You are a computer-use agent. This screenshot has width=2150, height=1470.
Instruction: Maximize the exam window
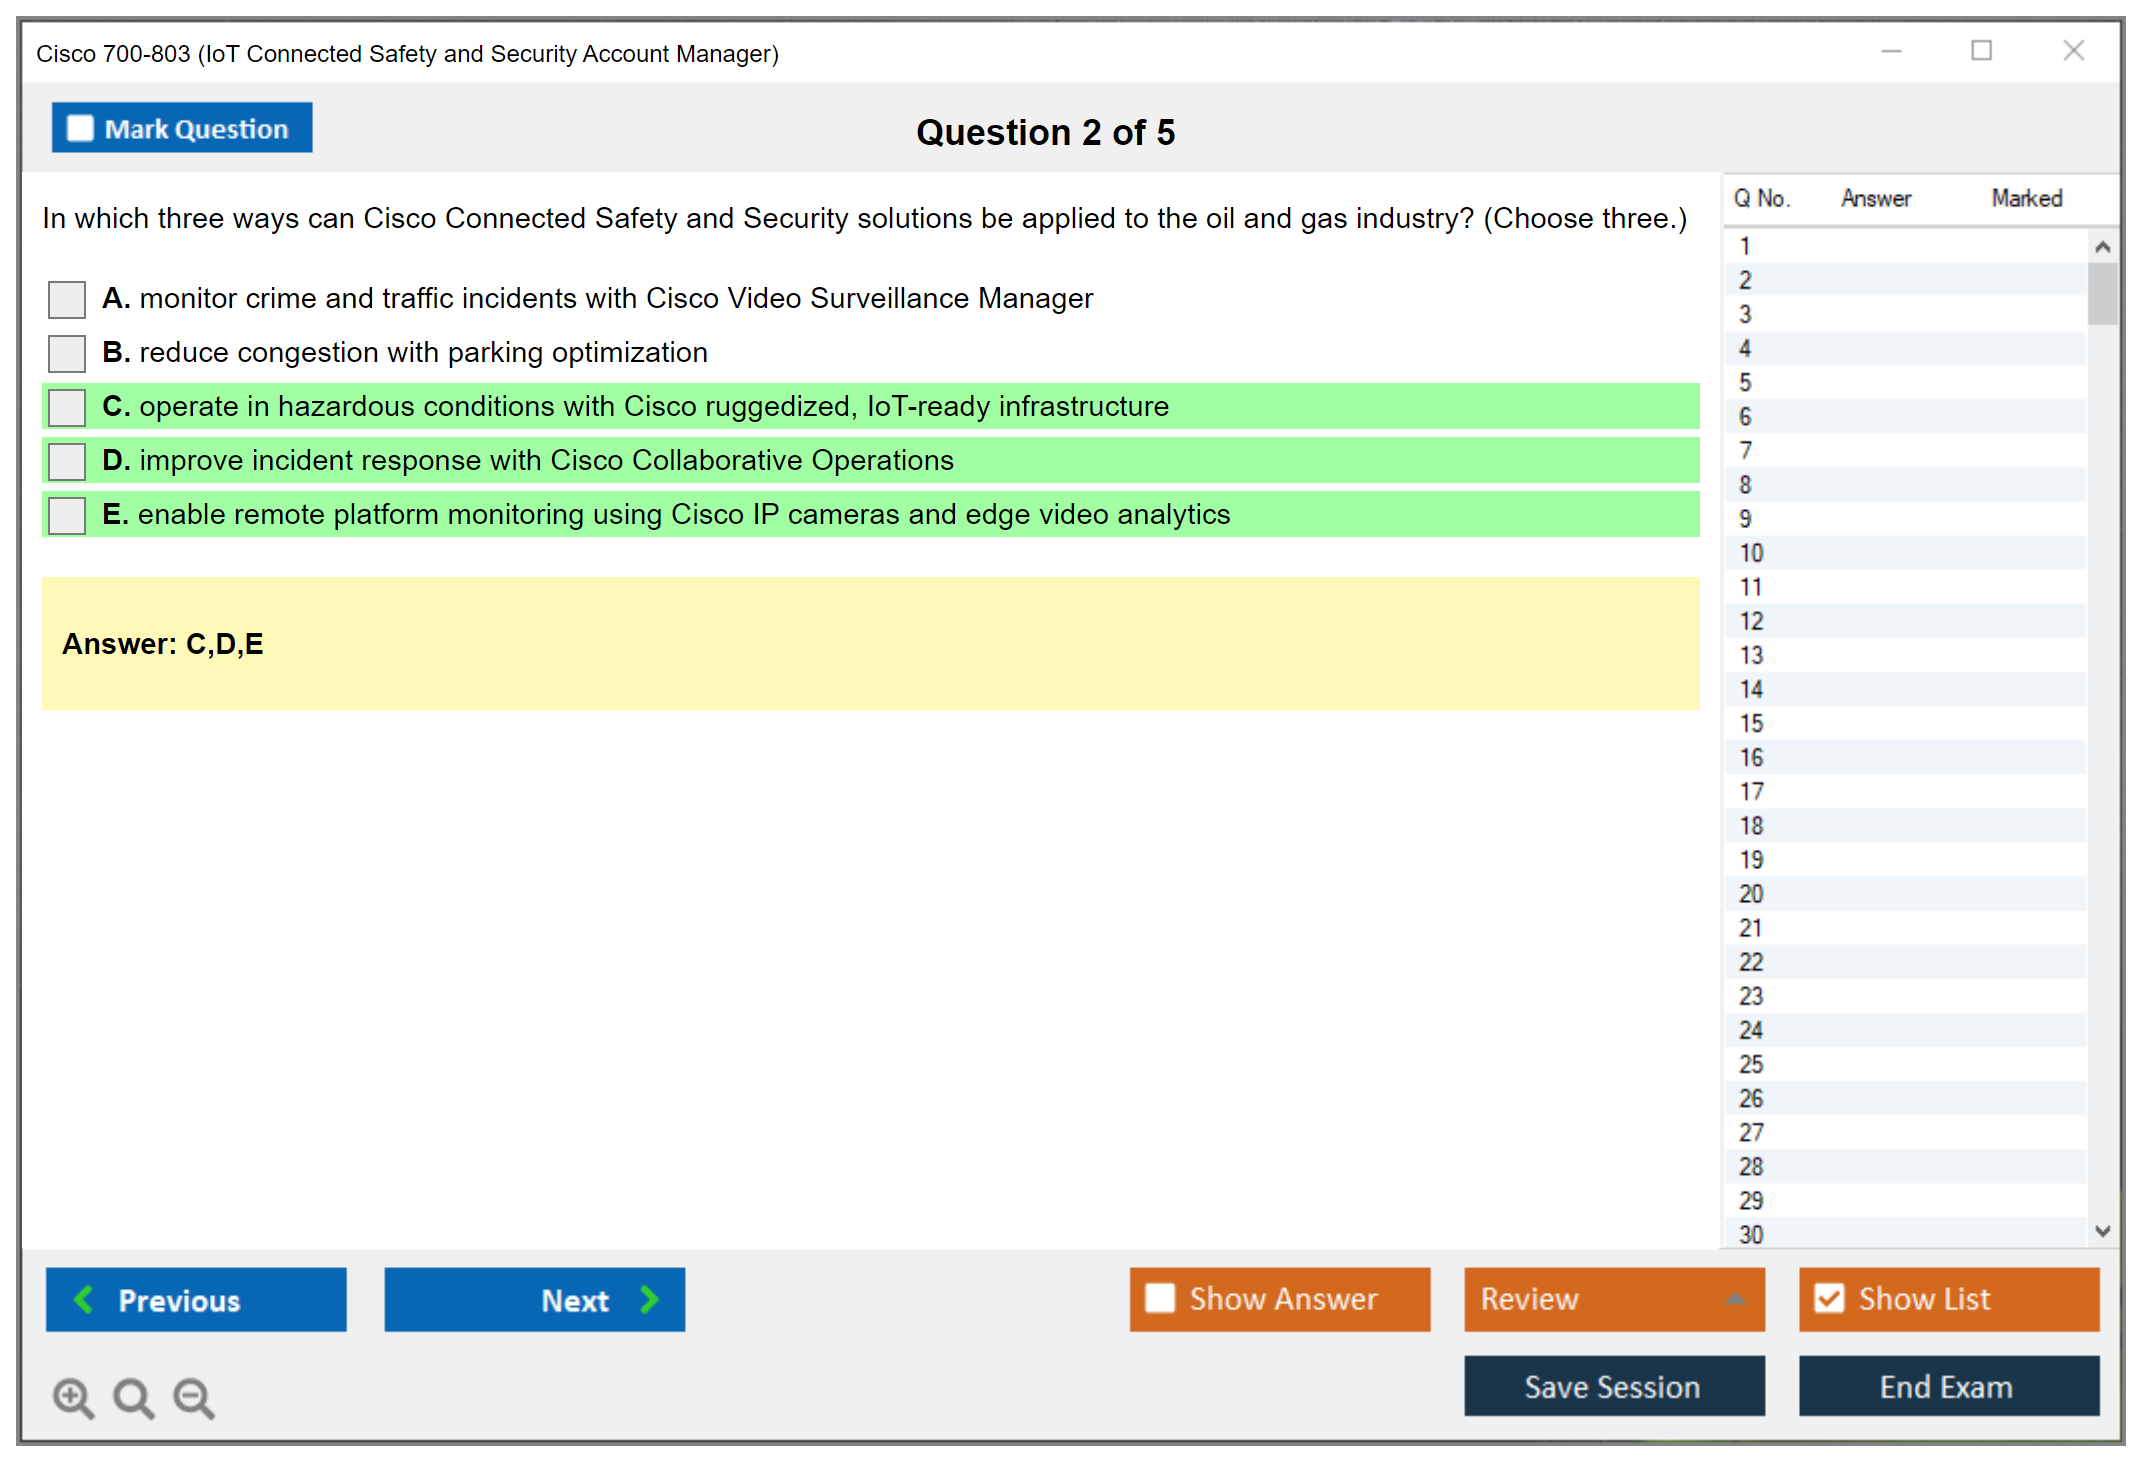[1981, 50]
